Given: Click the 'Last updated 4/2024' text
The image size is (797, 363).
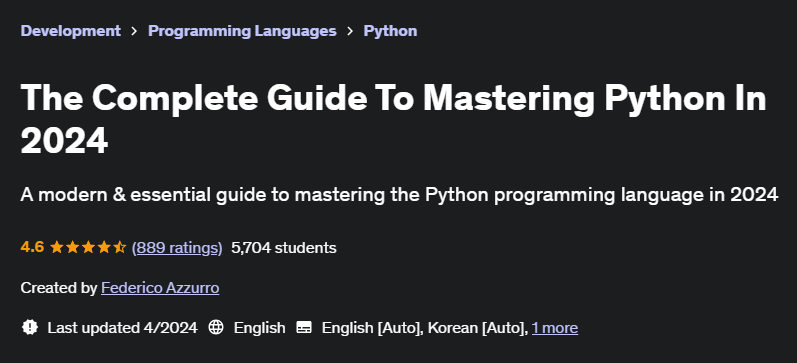Looking at the screenshot, I should 122,328.
